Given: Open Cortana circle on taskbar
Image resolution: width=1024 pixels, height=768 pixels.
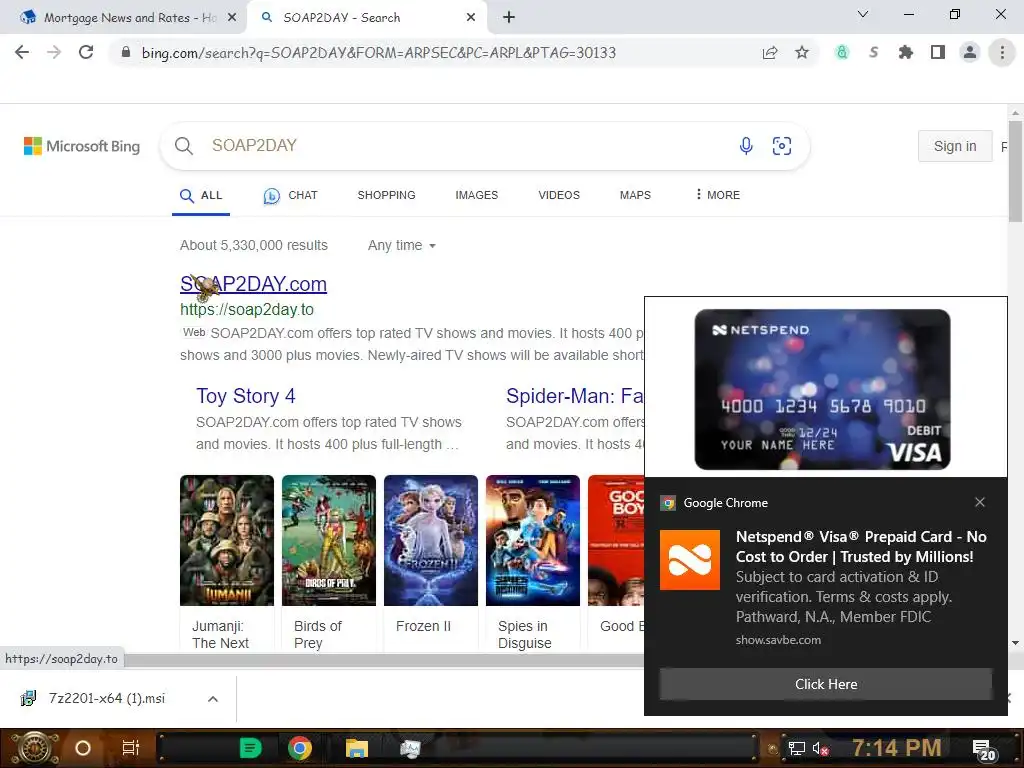Looking at the screenshot, I should (x=83, y=748).
